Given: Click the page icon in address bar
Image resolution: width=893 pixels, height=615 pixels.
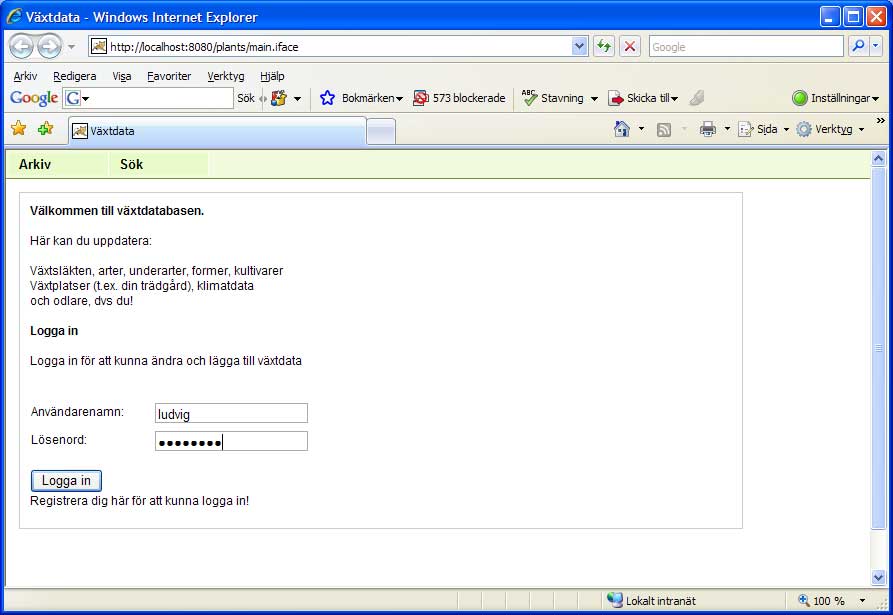Looking at the screenshot, I should pos(99,46).
